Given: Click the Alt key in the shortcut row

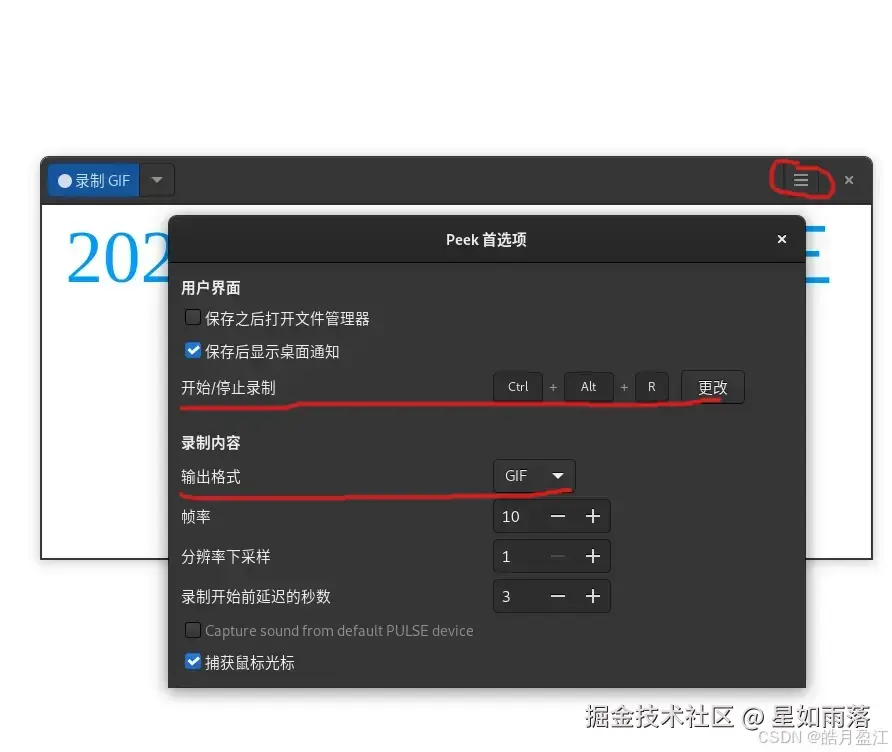Looking at the screenshot, I should tap(589, 387).
